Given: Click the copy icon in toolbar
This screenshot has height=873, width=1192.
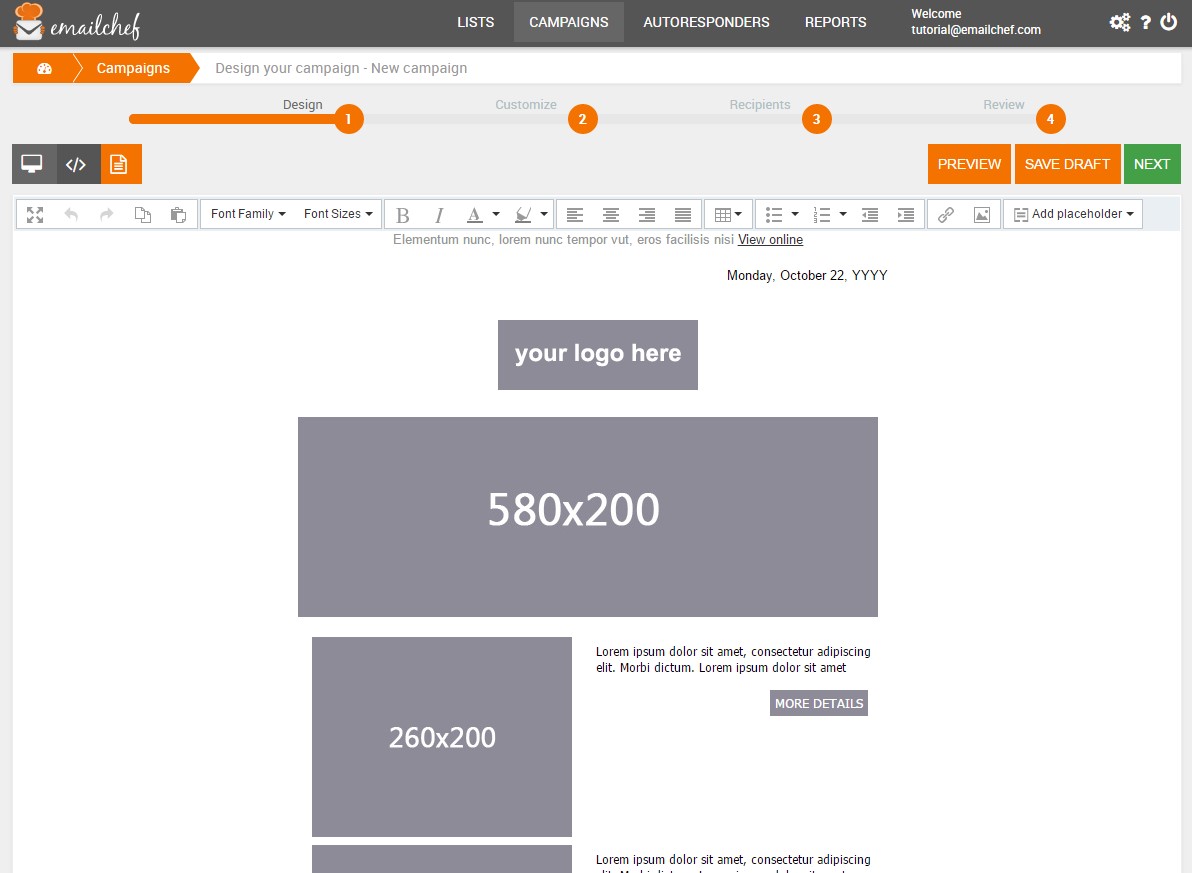Looking at the screenshot, I should pos(142,214).
